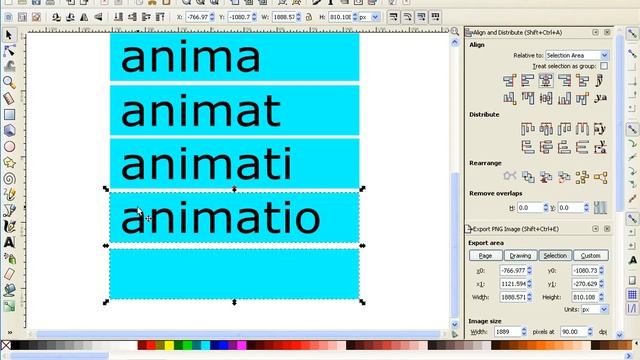The image size is (640, 360).
Task: Lower selection to bottom
Action: click(118, 17)
